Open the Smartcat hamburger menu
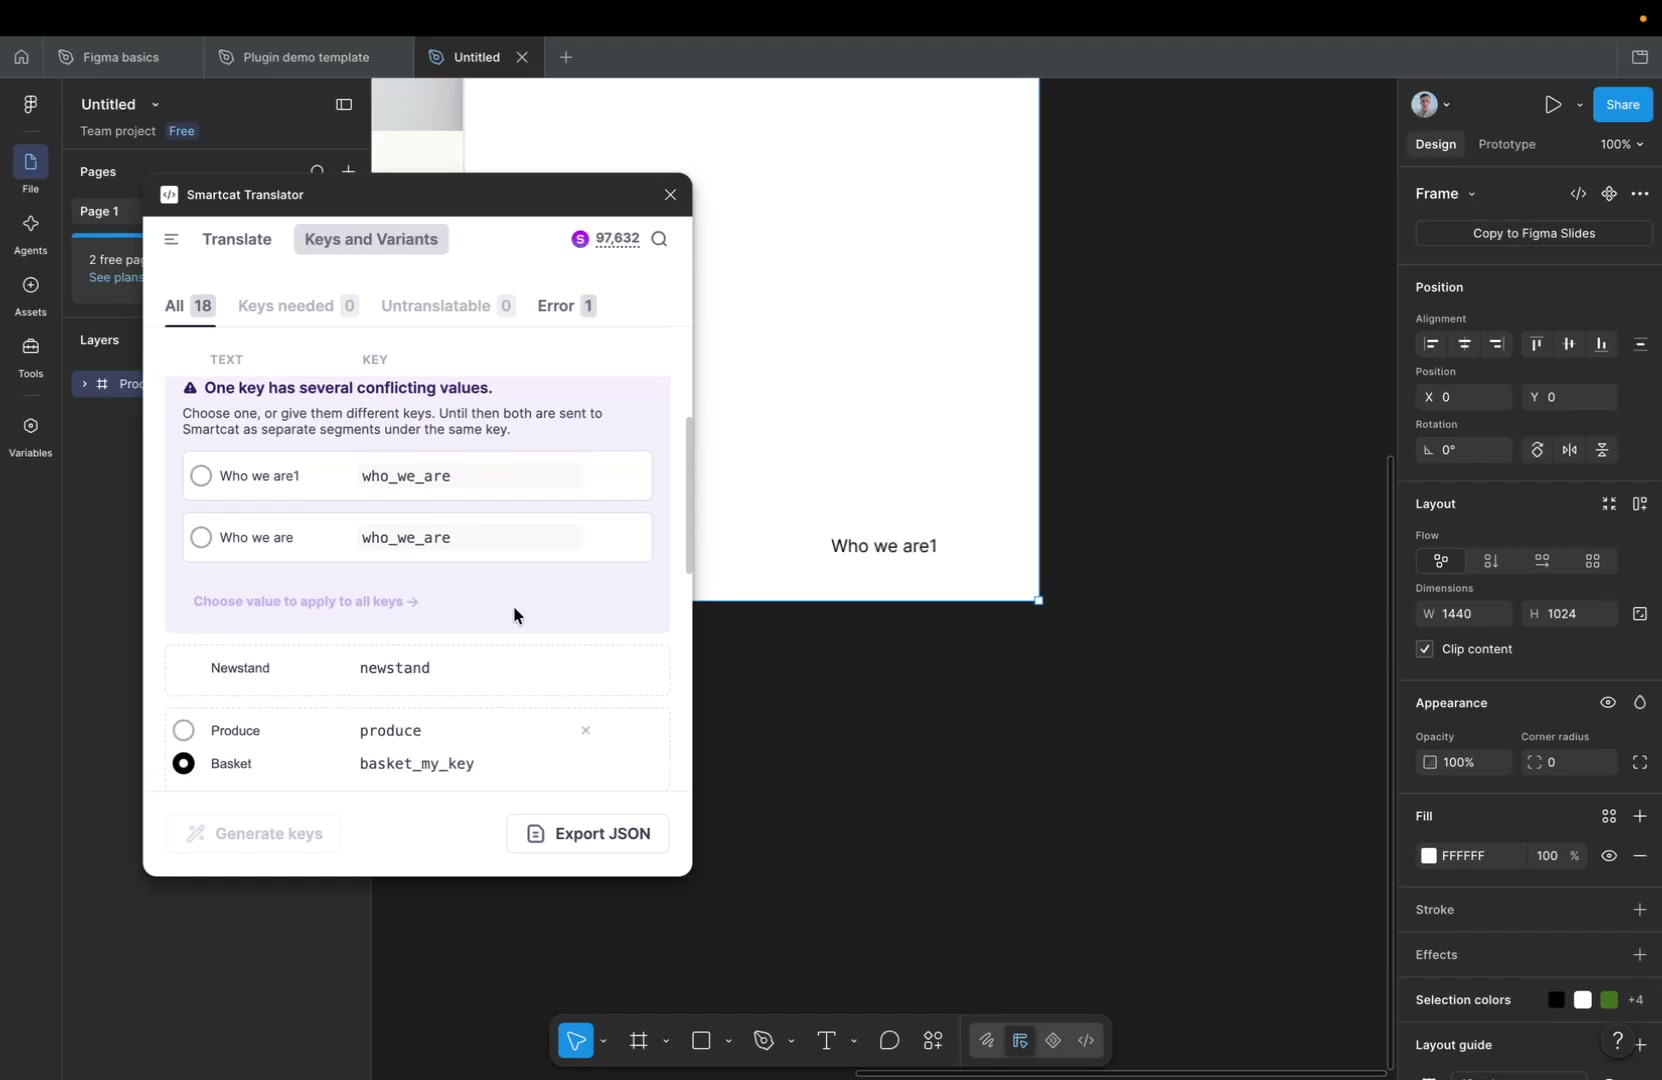This screenshot has height=1080, width=1662. point(171,239)
